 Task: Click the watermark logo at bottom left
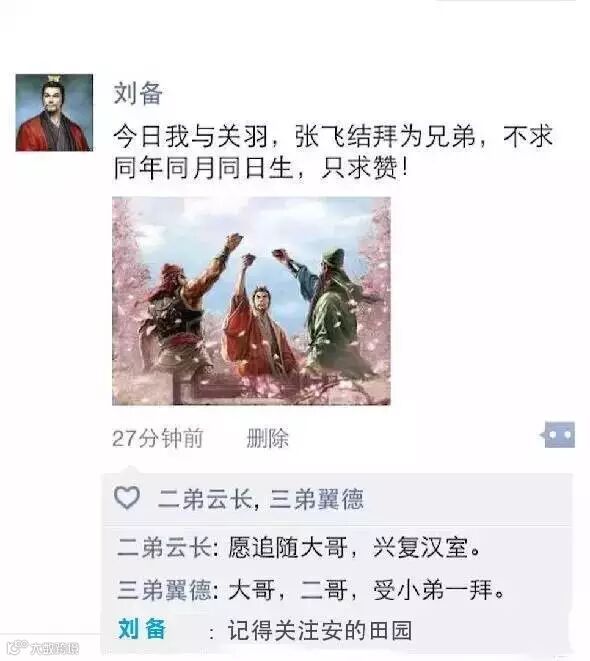(x=17, y=647)
